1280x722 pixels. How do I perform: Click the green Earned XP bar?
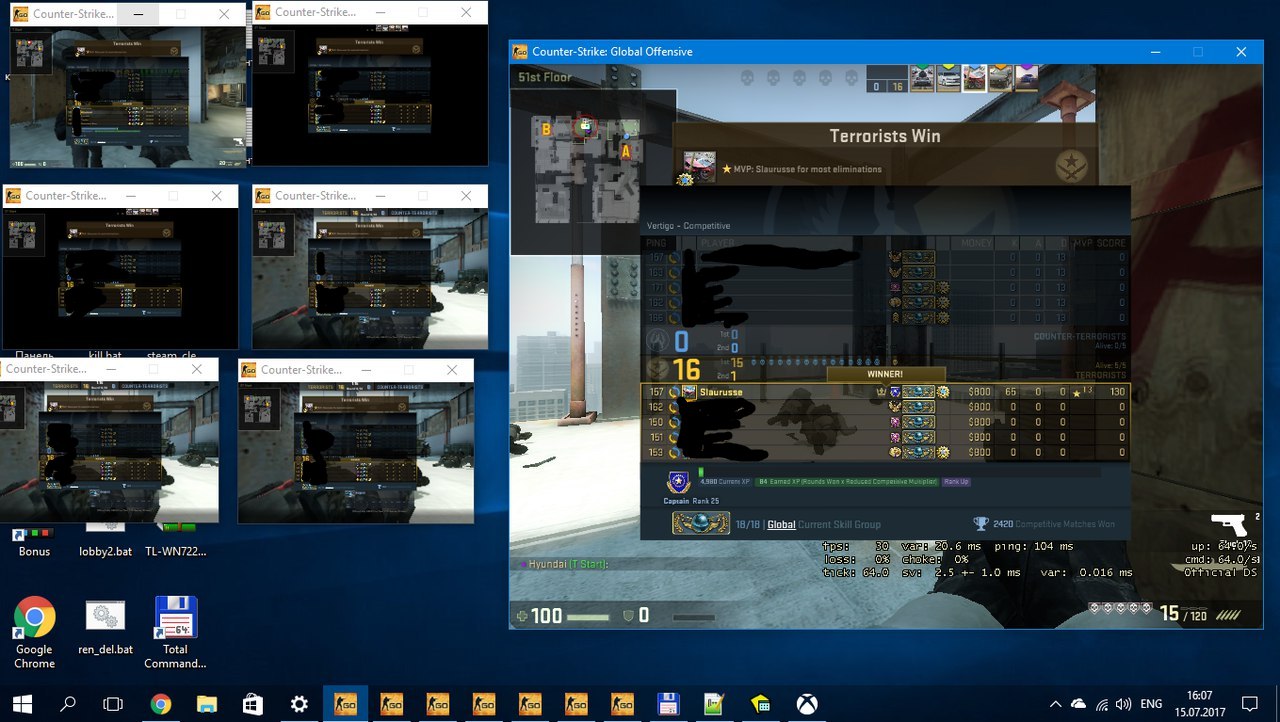[847, 482]
